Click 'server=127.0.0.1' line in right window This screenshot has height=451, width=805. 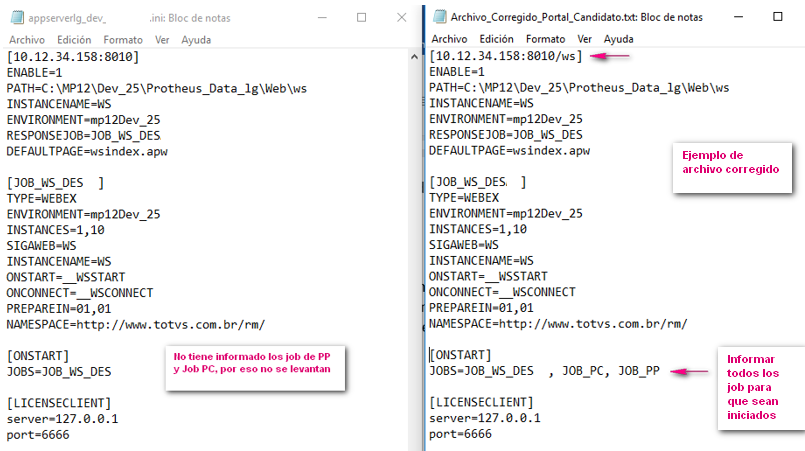point(485,418)
